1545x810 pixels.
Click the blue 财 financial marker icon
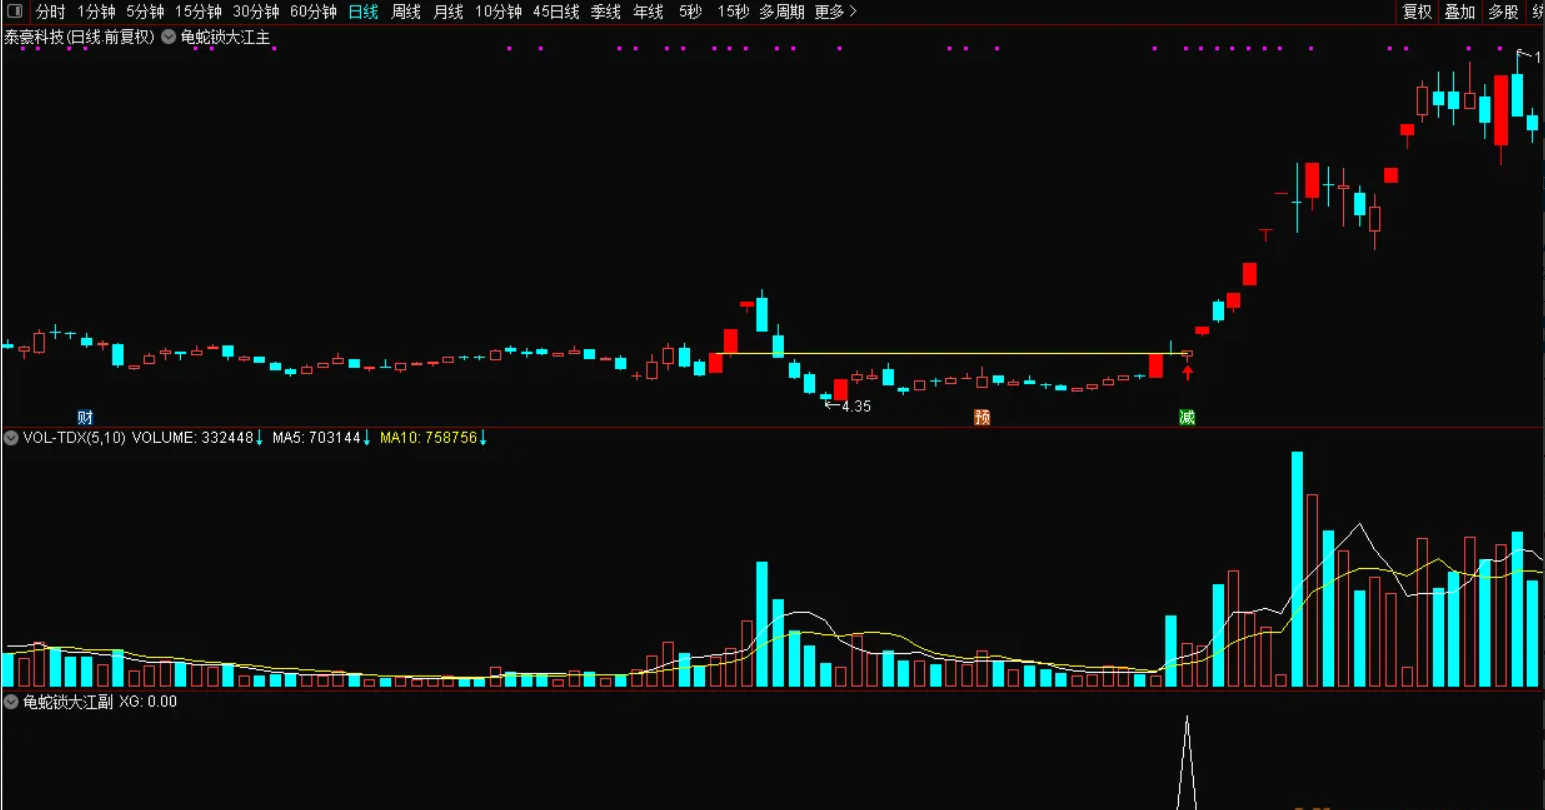[85, 417]
